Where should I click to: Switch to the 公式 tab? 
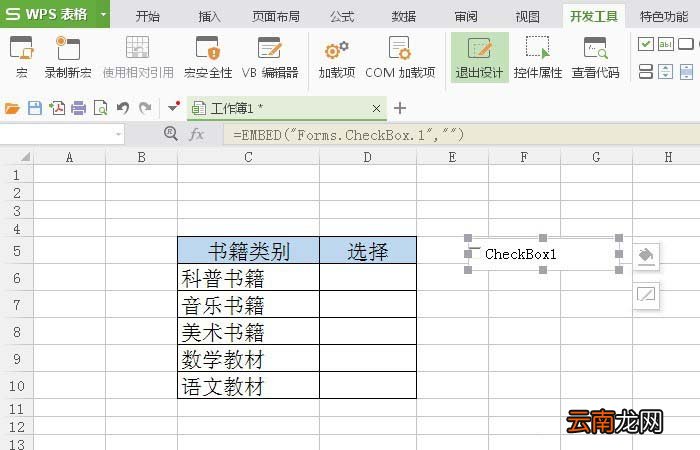point(342,17)
